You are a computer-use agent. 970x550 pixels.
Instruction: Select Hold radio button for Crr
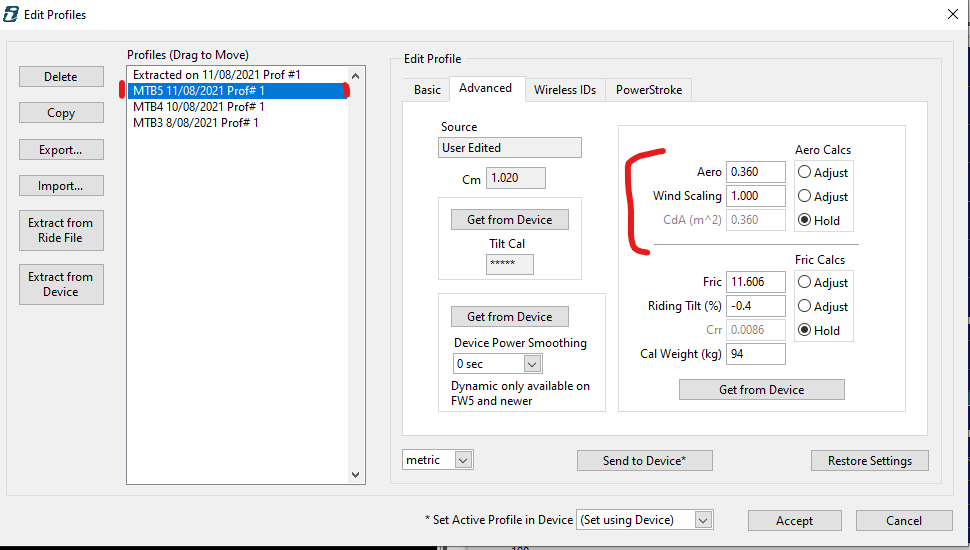[804, 330]
